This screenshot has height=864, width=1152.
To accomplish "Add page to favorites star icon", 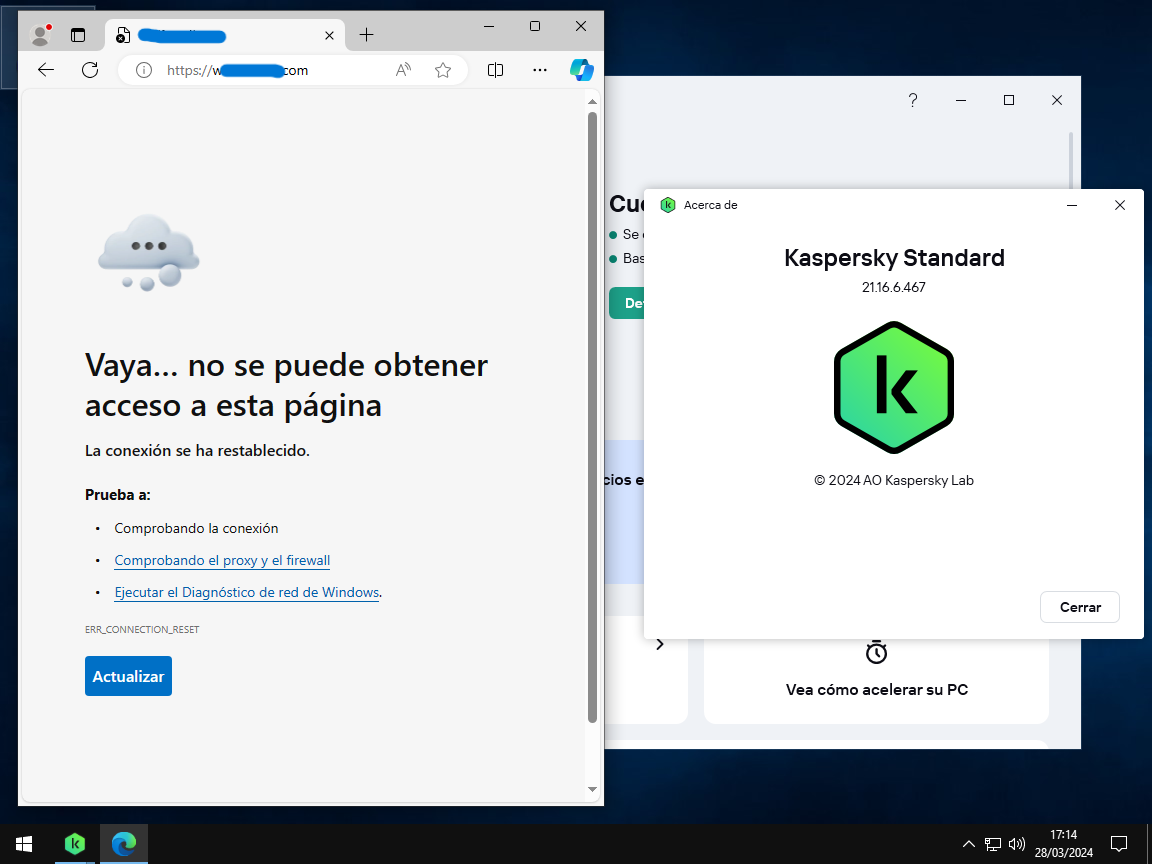I will (x=443, y=70).
